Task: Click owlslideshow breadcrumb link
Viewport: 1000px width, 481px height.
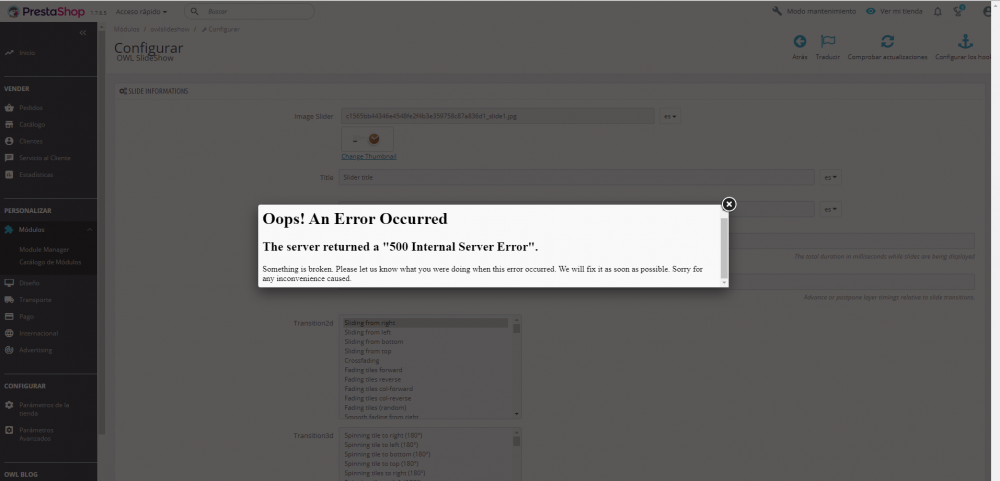Action: 170,29
